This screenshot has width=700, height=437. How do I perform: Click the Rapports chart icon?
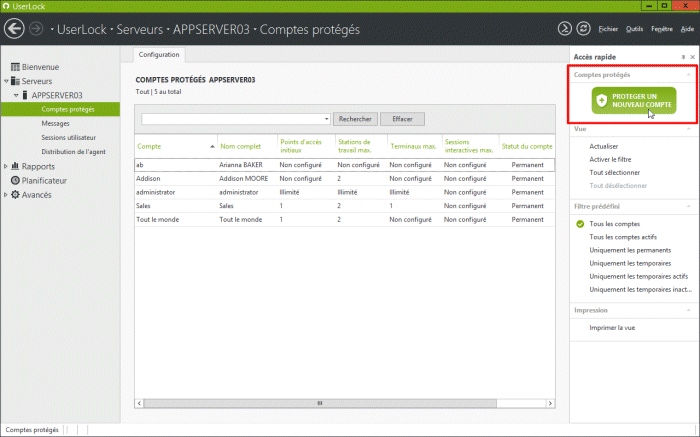[15, 166]
